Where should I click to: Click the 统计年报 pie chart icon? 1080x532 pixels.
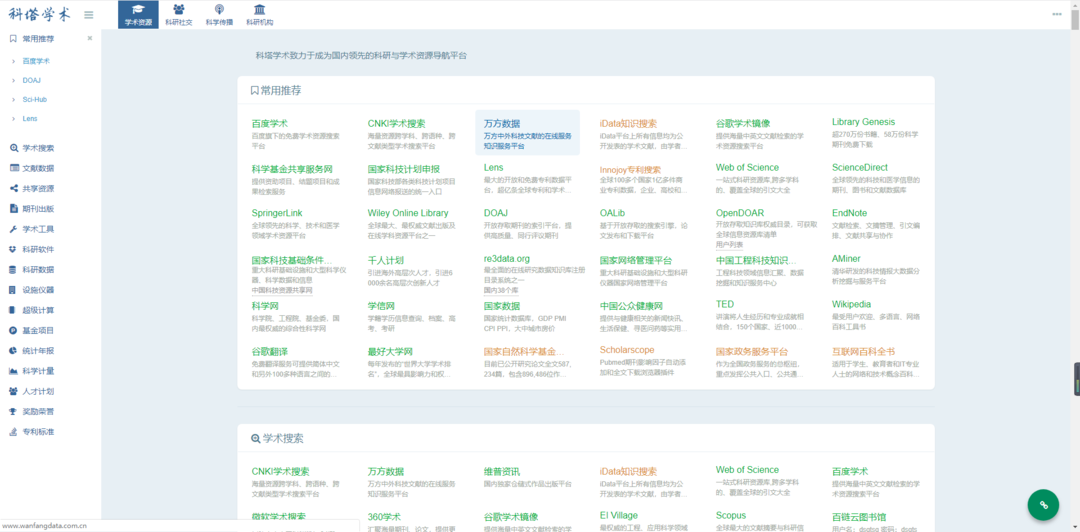tap(14, 351)
